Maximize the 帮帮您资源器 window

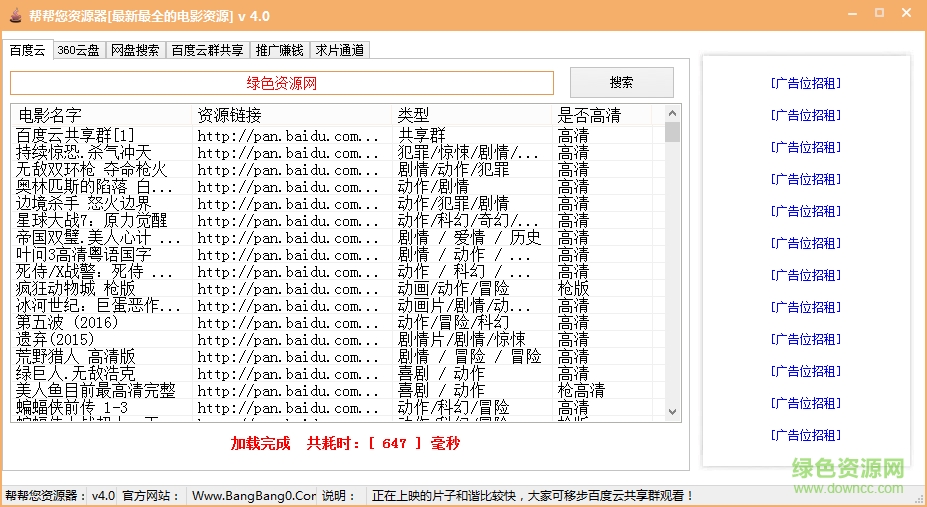880,13
